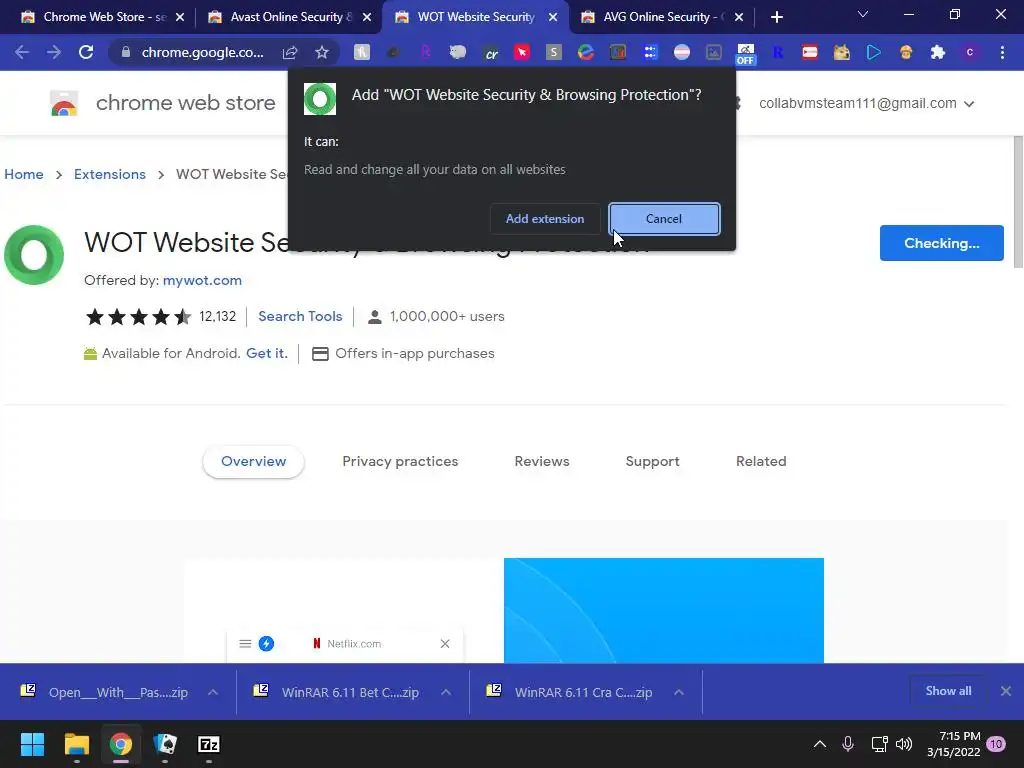Click the striped circle extension icon
Image resolution: width=1024 pixels, height=768 pixels.
[x=682, y=52]
